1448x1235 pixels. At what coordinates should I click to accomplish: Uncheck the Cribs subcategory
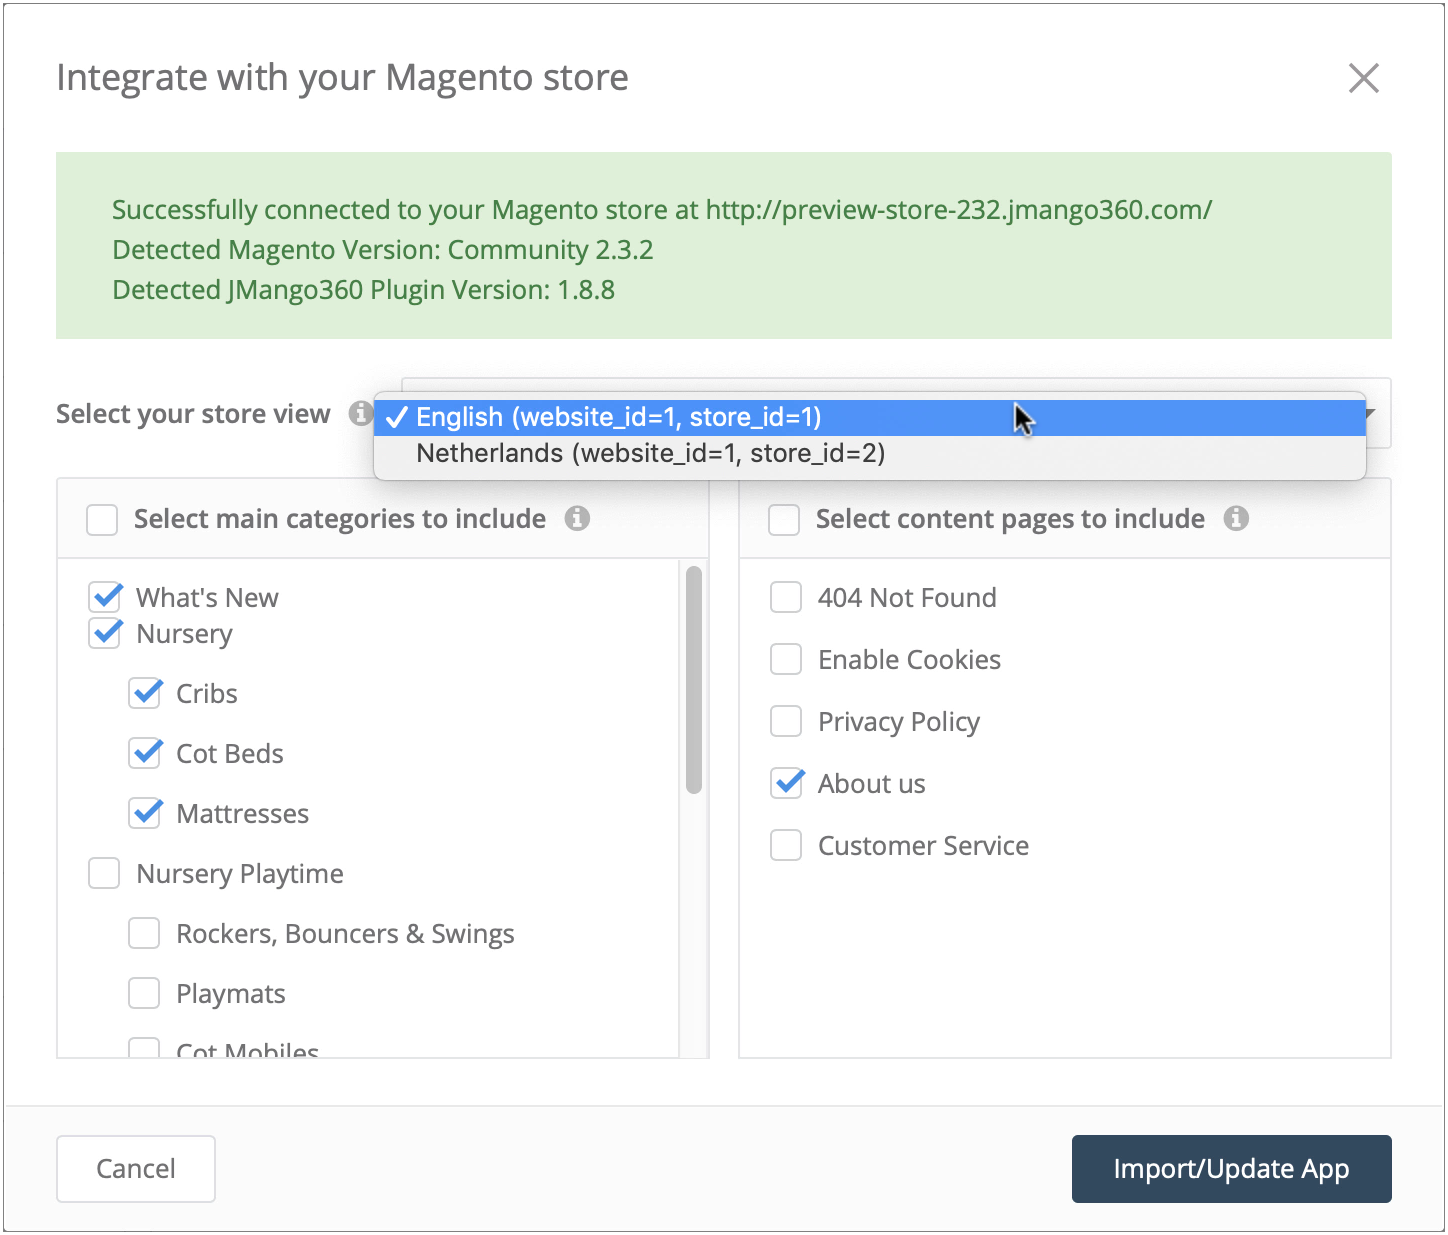146,693
